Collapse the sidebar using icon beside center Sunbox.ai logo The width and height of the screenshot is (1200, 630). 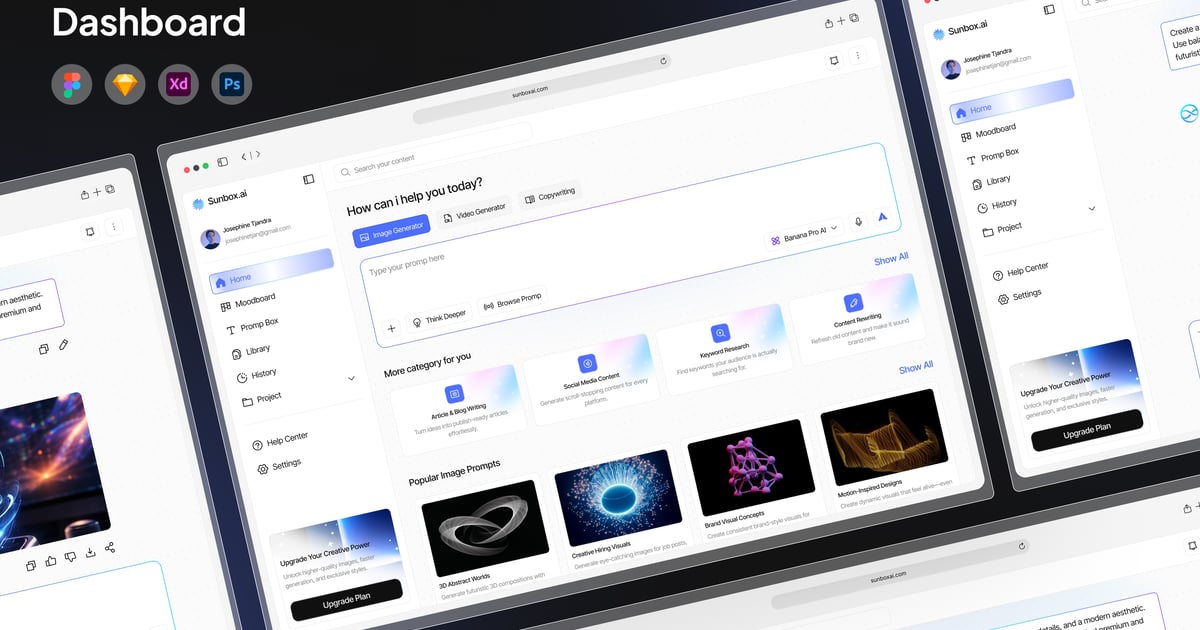tap(308, 179)
